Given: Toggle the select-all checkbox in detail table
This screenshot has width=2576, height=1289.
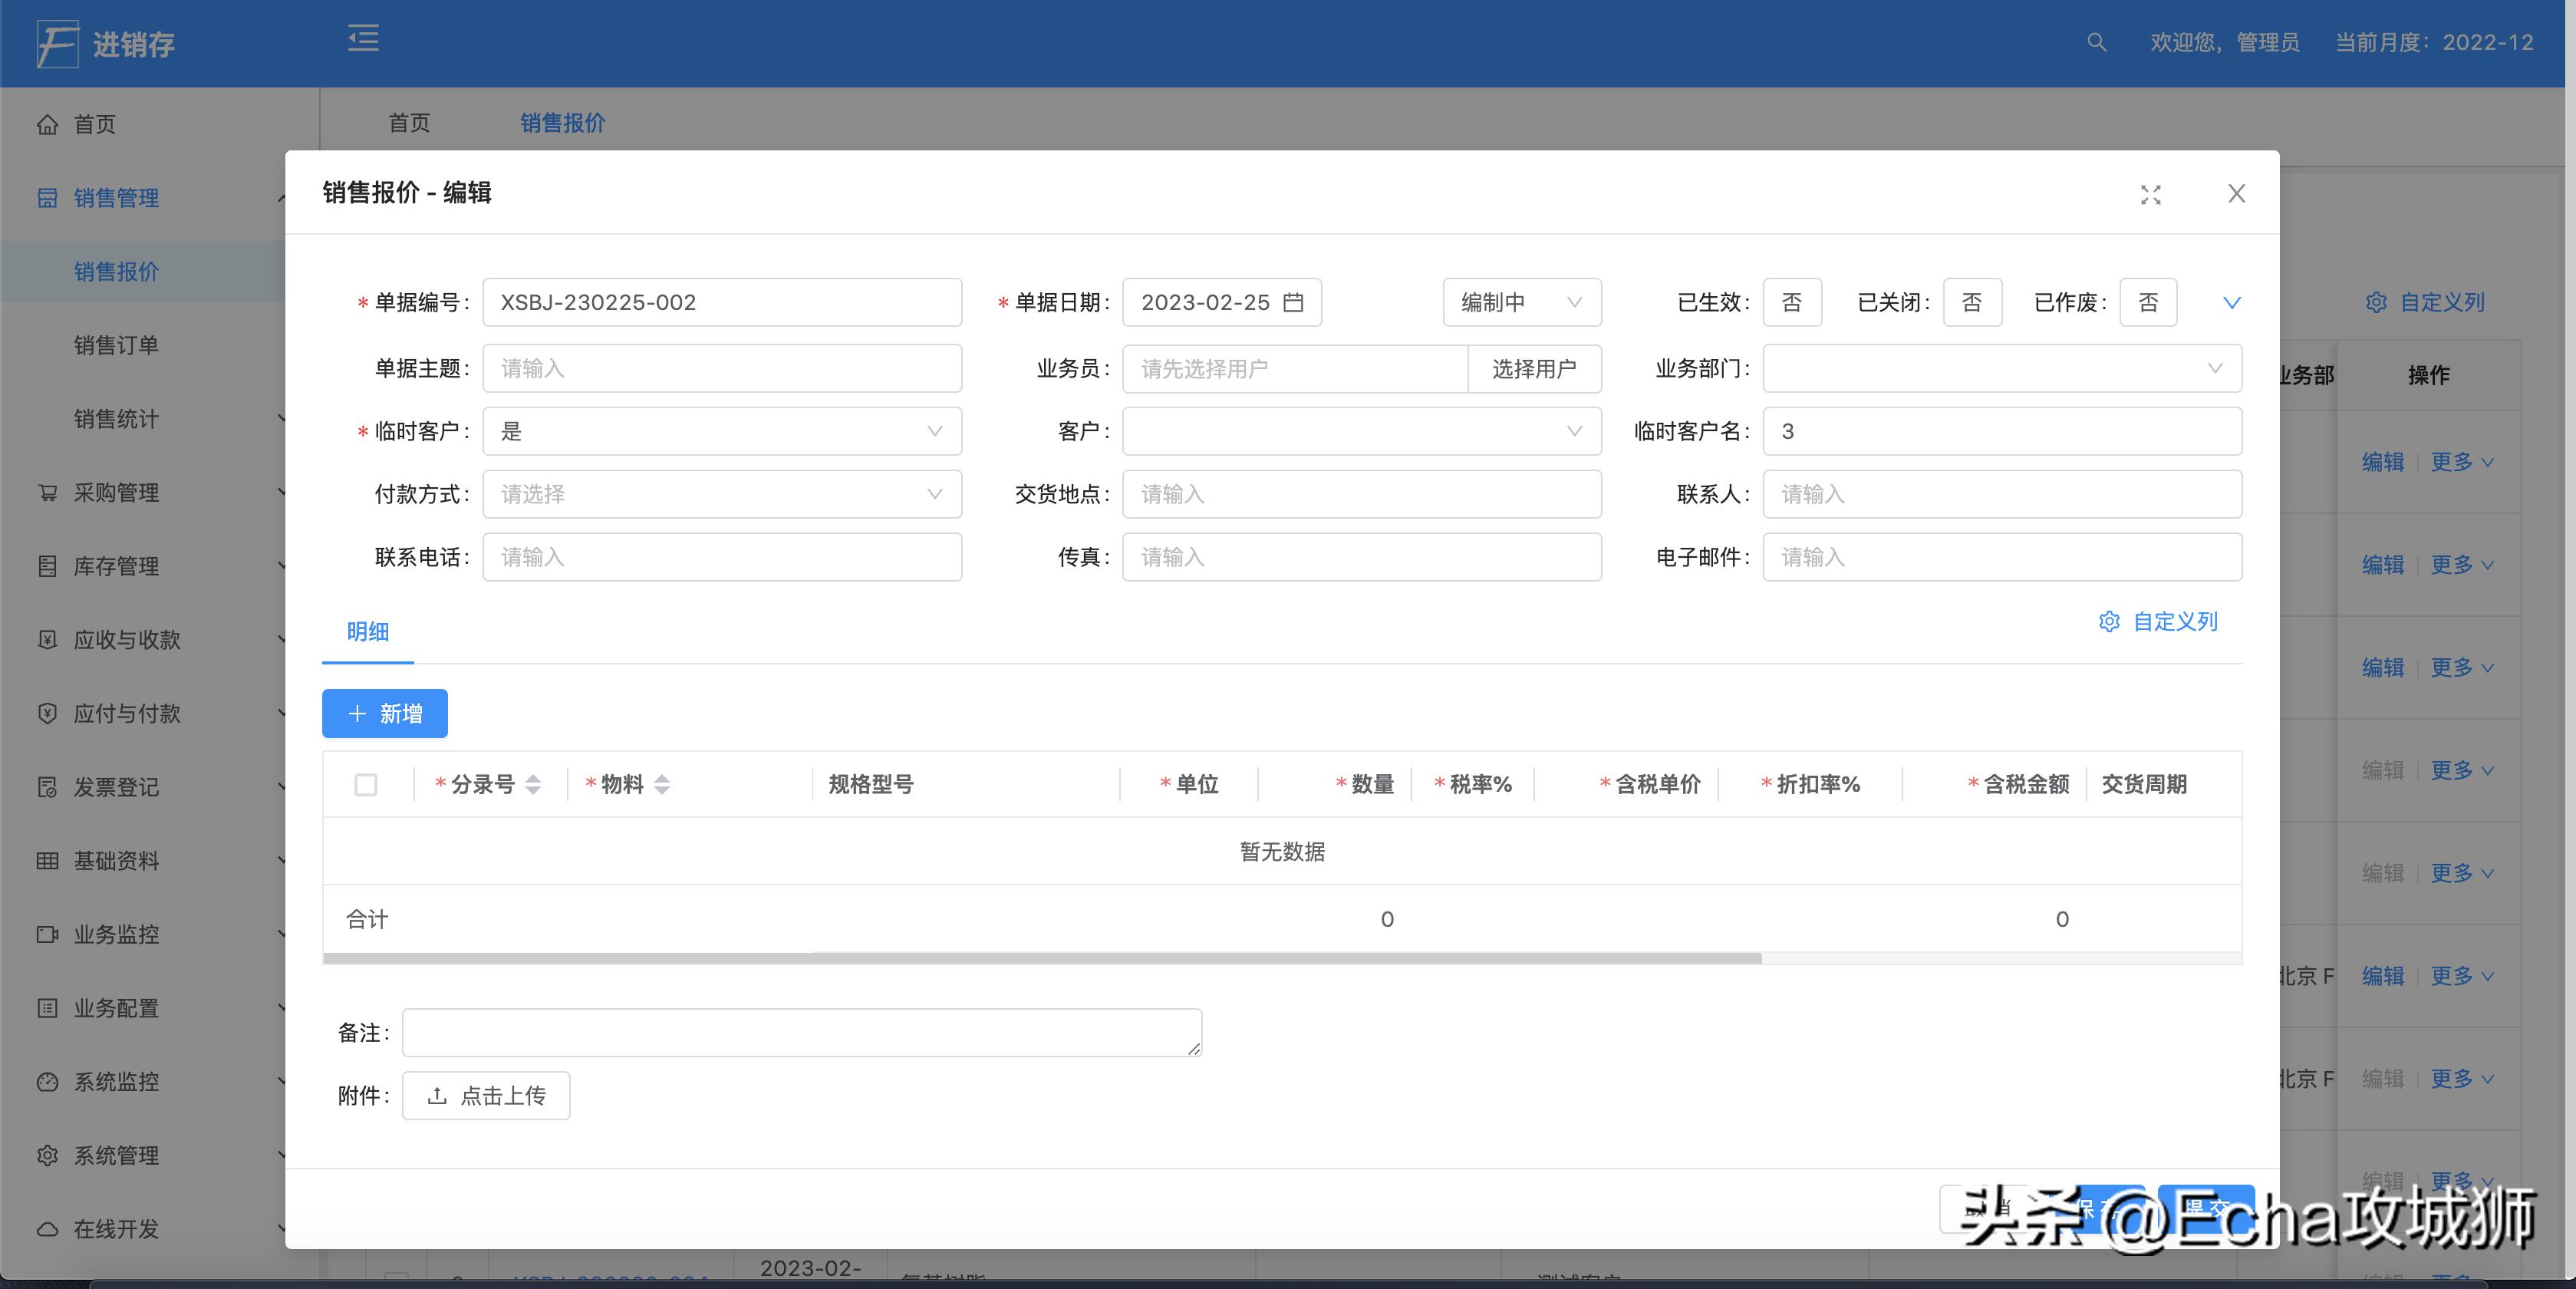Looking at the screenshot, I should pos(366,785).
